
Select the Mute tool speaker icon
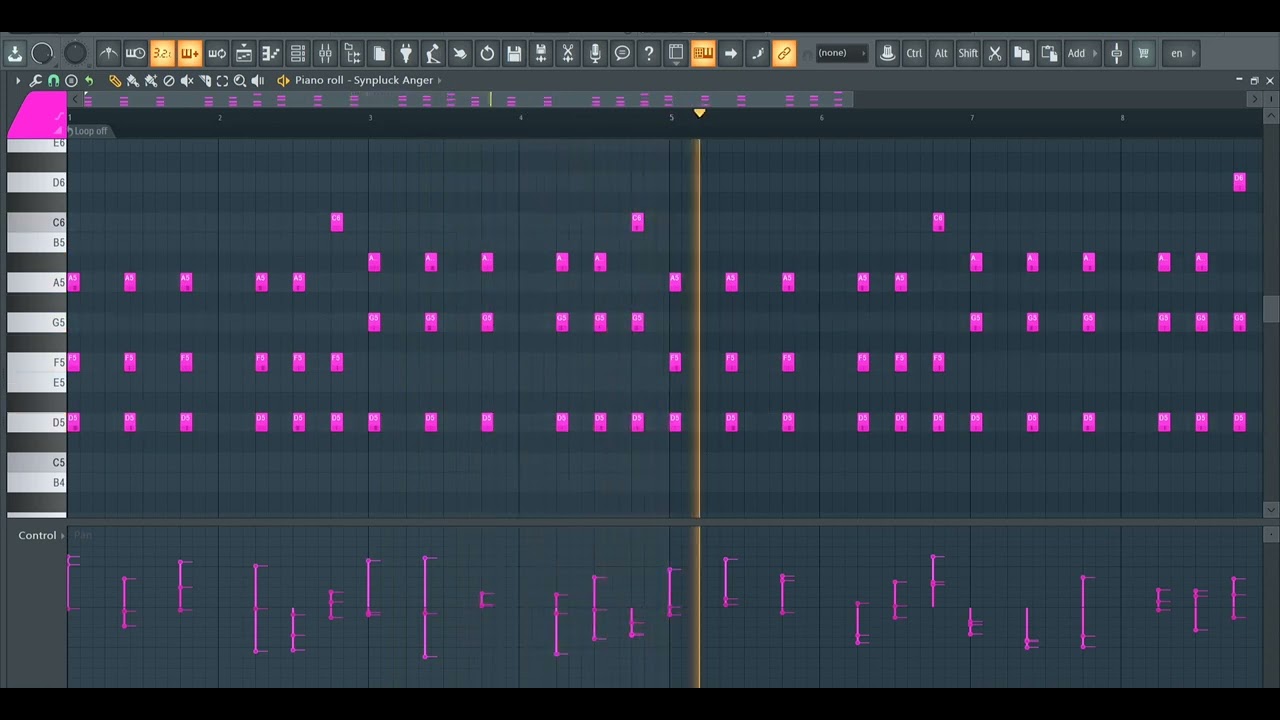pyautogui.click(x=187, y=80)
